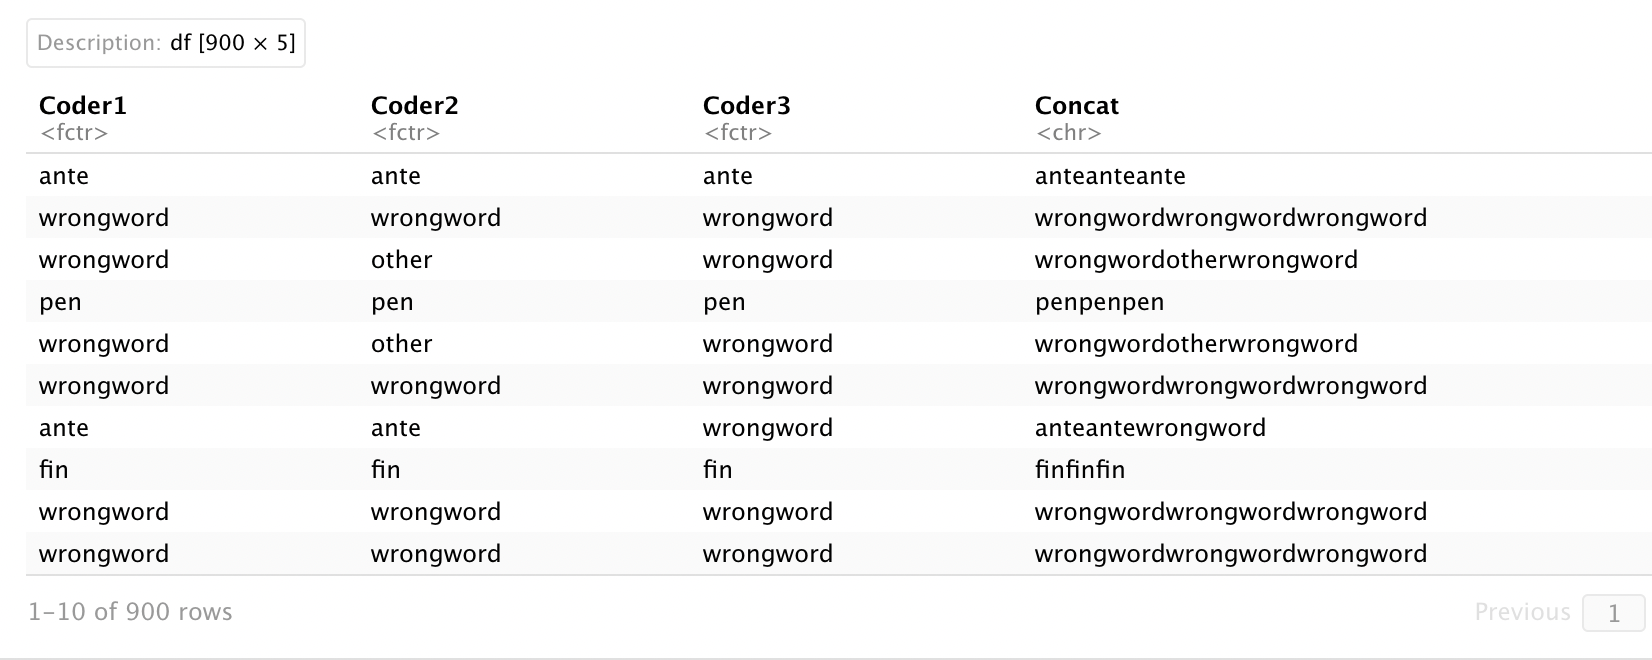This screenshot has width=1652, height=660.
Task: Select the anteanteante cell in Concat
Action: coord(1110,176)
